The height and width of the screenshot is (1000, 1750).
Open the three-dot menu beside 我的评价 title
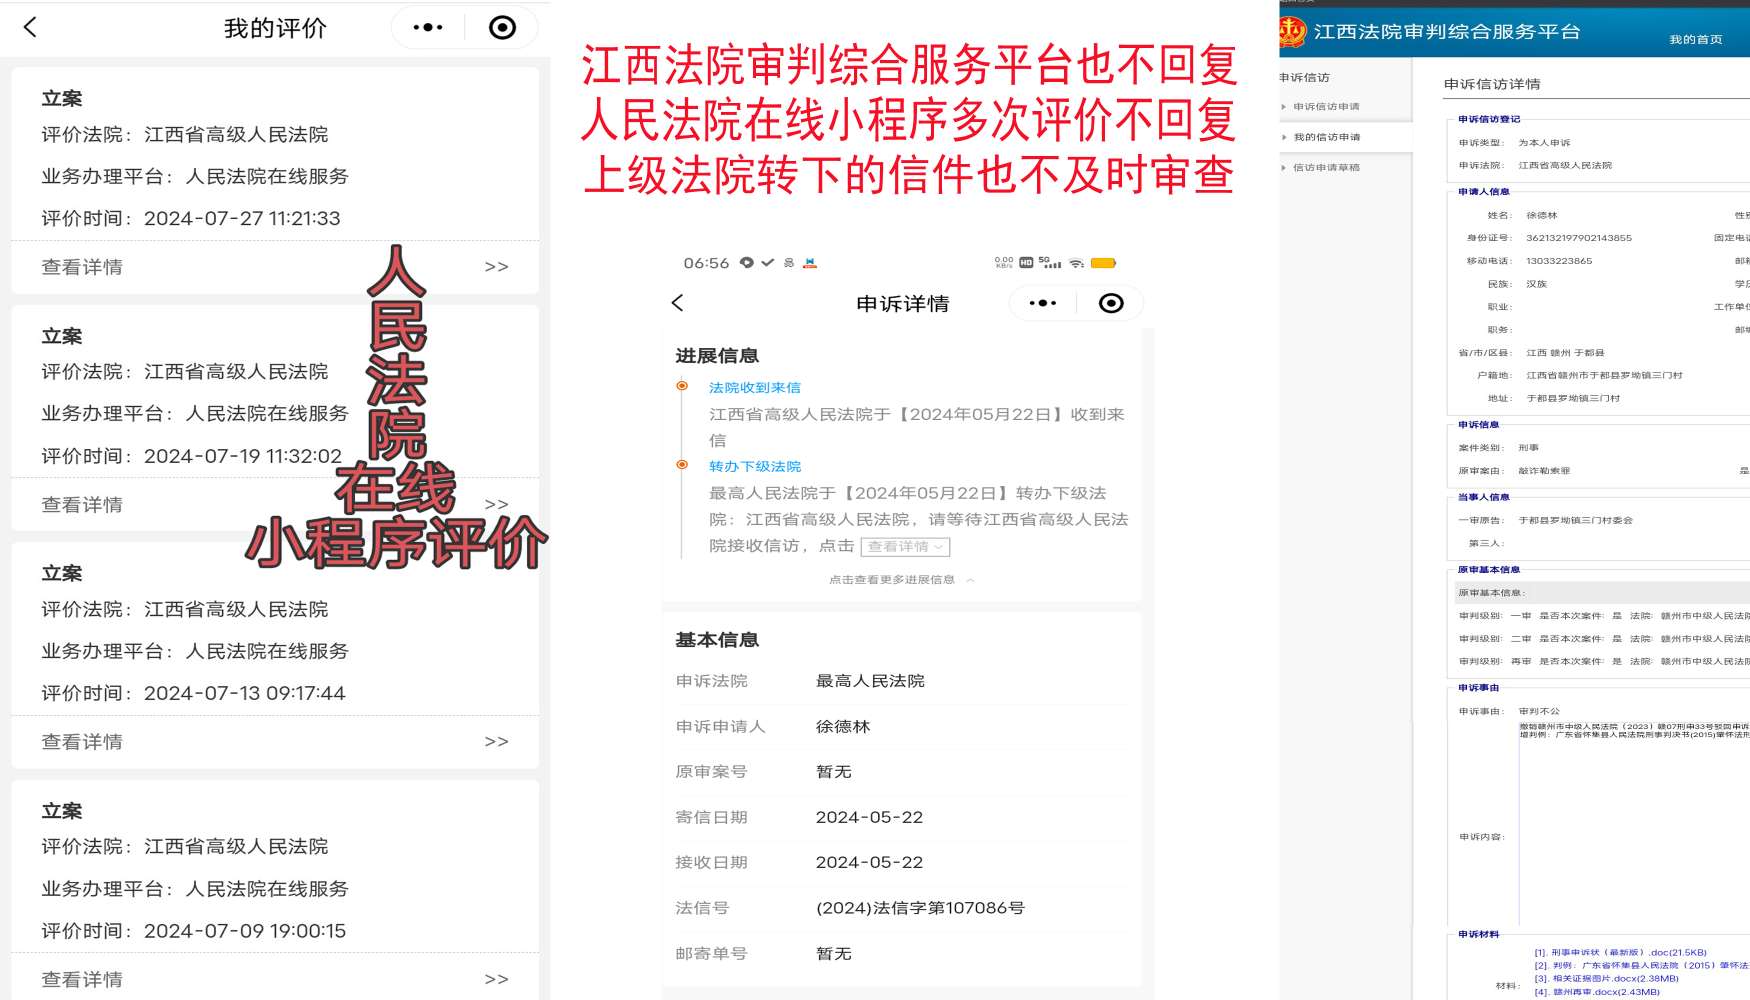[428, 27]
